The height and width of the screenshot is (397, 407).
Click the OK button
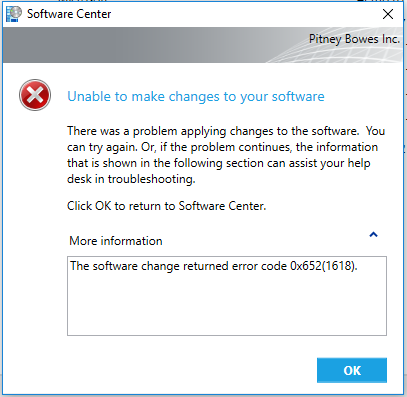[352, 370]
